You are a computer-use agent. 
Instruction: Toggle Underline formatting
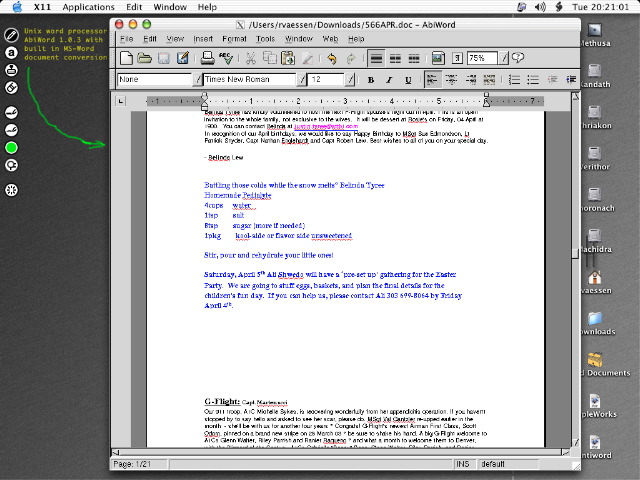pos(406,79)
